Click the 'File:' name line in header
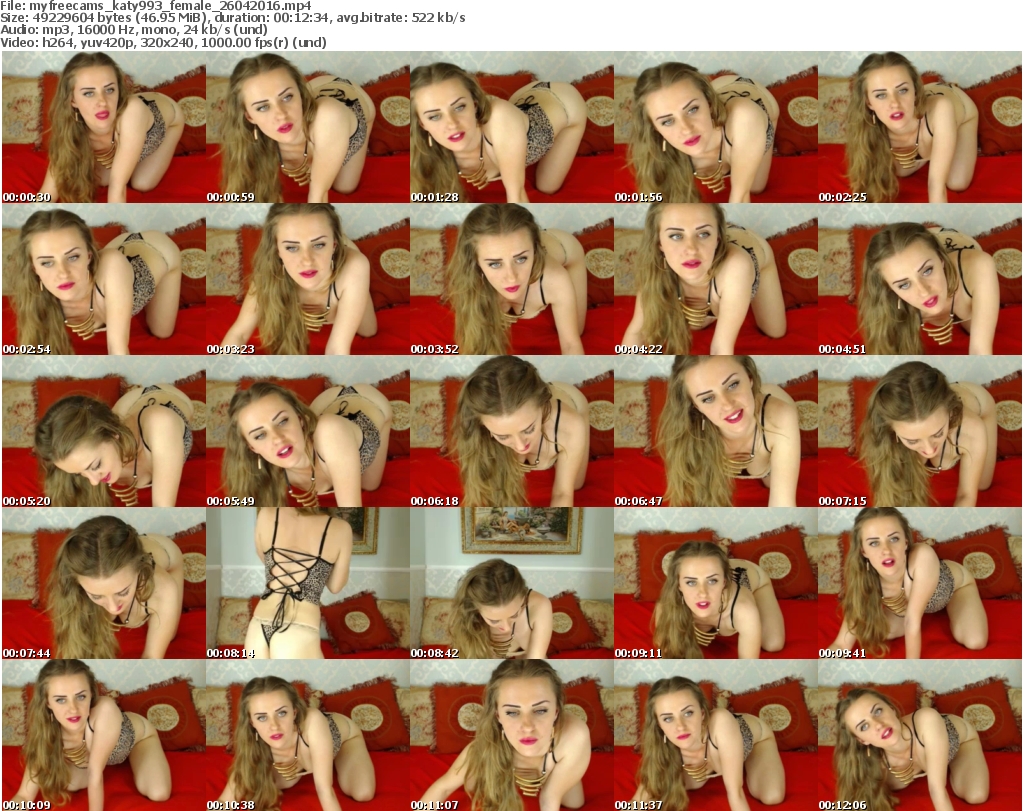This screenshot has height=811, width=1024. tap(156, 6)
